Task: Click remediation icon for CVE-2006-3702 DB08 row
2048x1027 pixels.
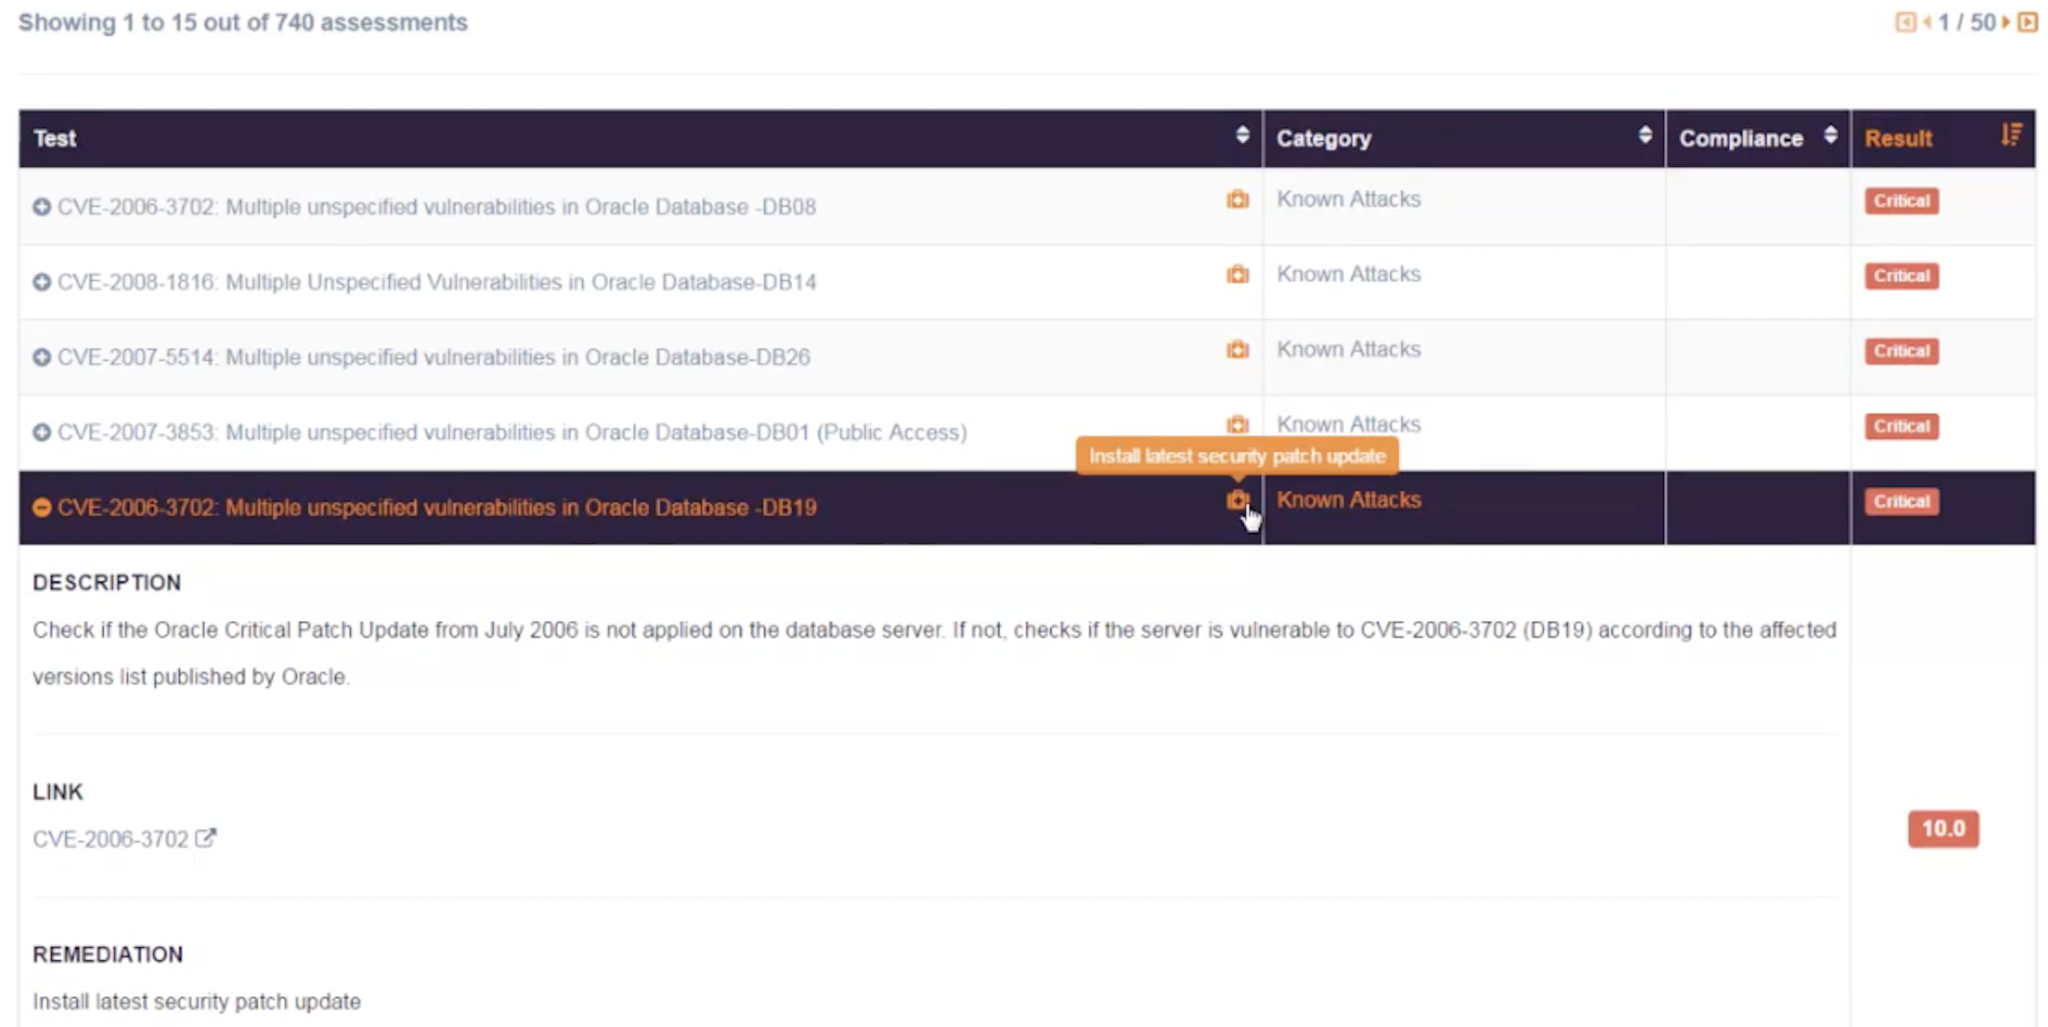Action: pyautogui.click(x=1237, y=200)
